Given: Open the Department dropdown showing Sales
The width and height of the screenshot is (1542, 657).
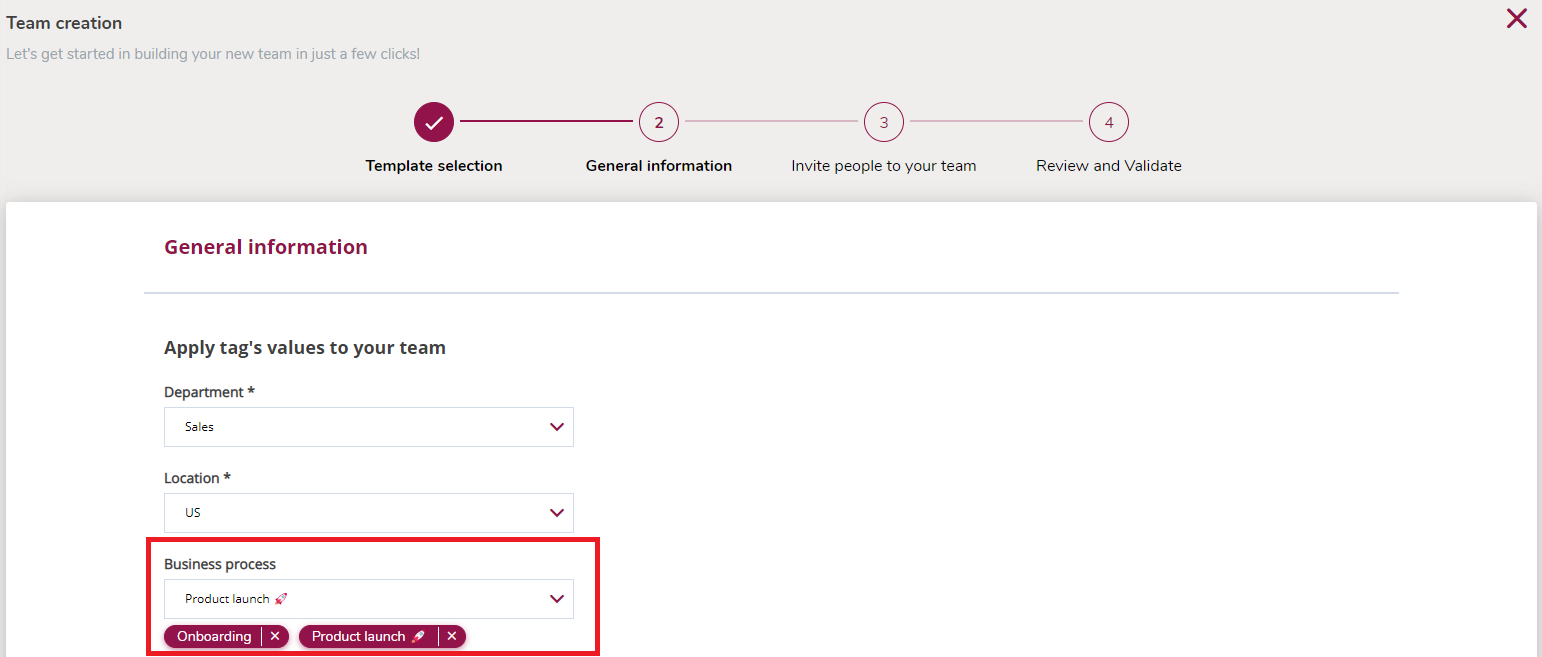Looking at the screenshot, I should (x=369, y=427).
